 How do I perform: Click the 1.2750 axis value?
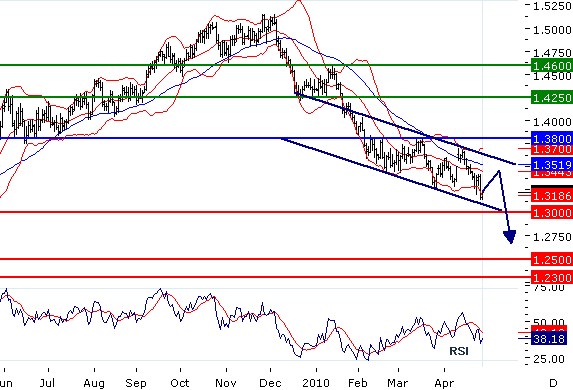(552, 237)
